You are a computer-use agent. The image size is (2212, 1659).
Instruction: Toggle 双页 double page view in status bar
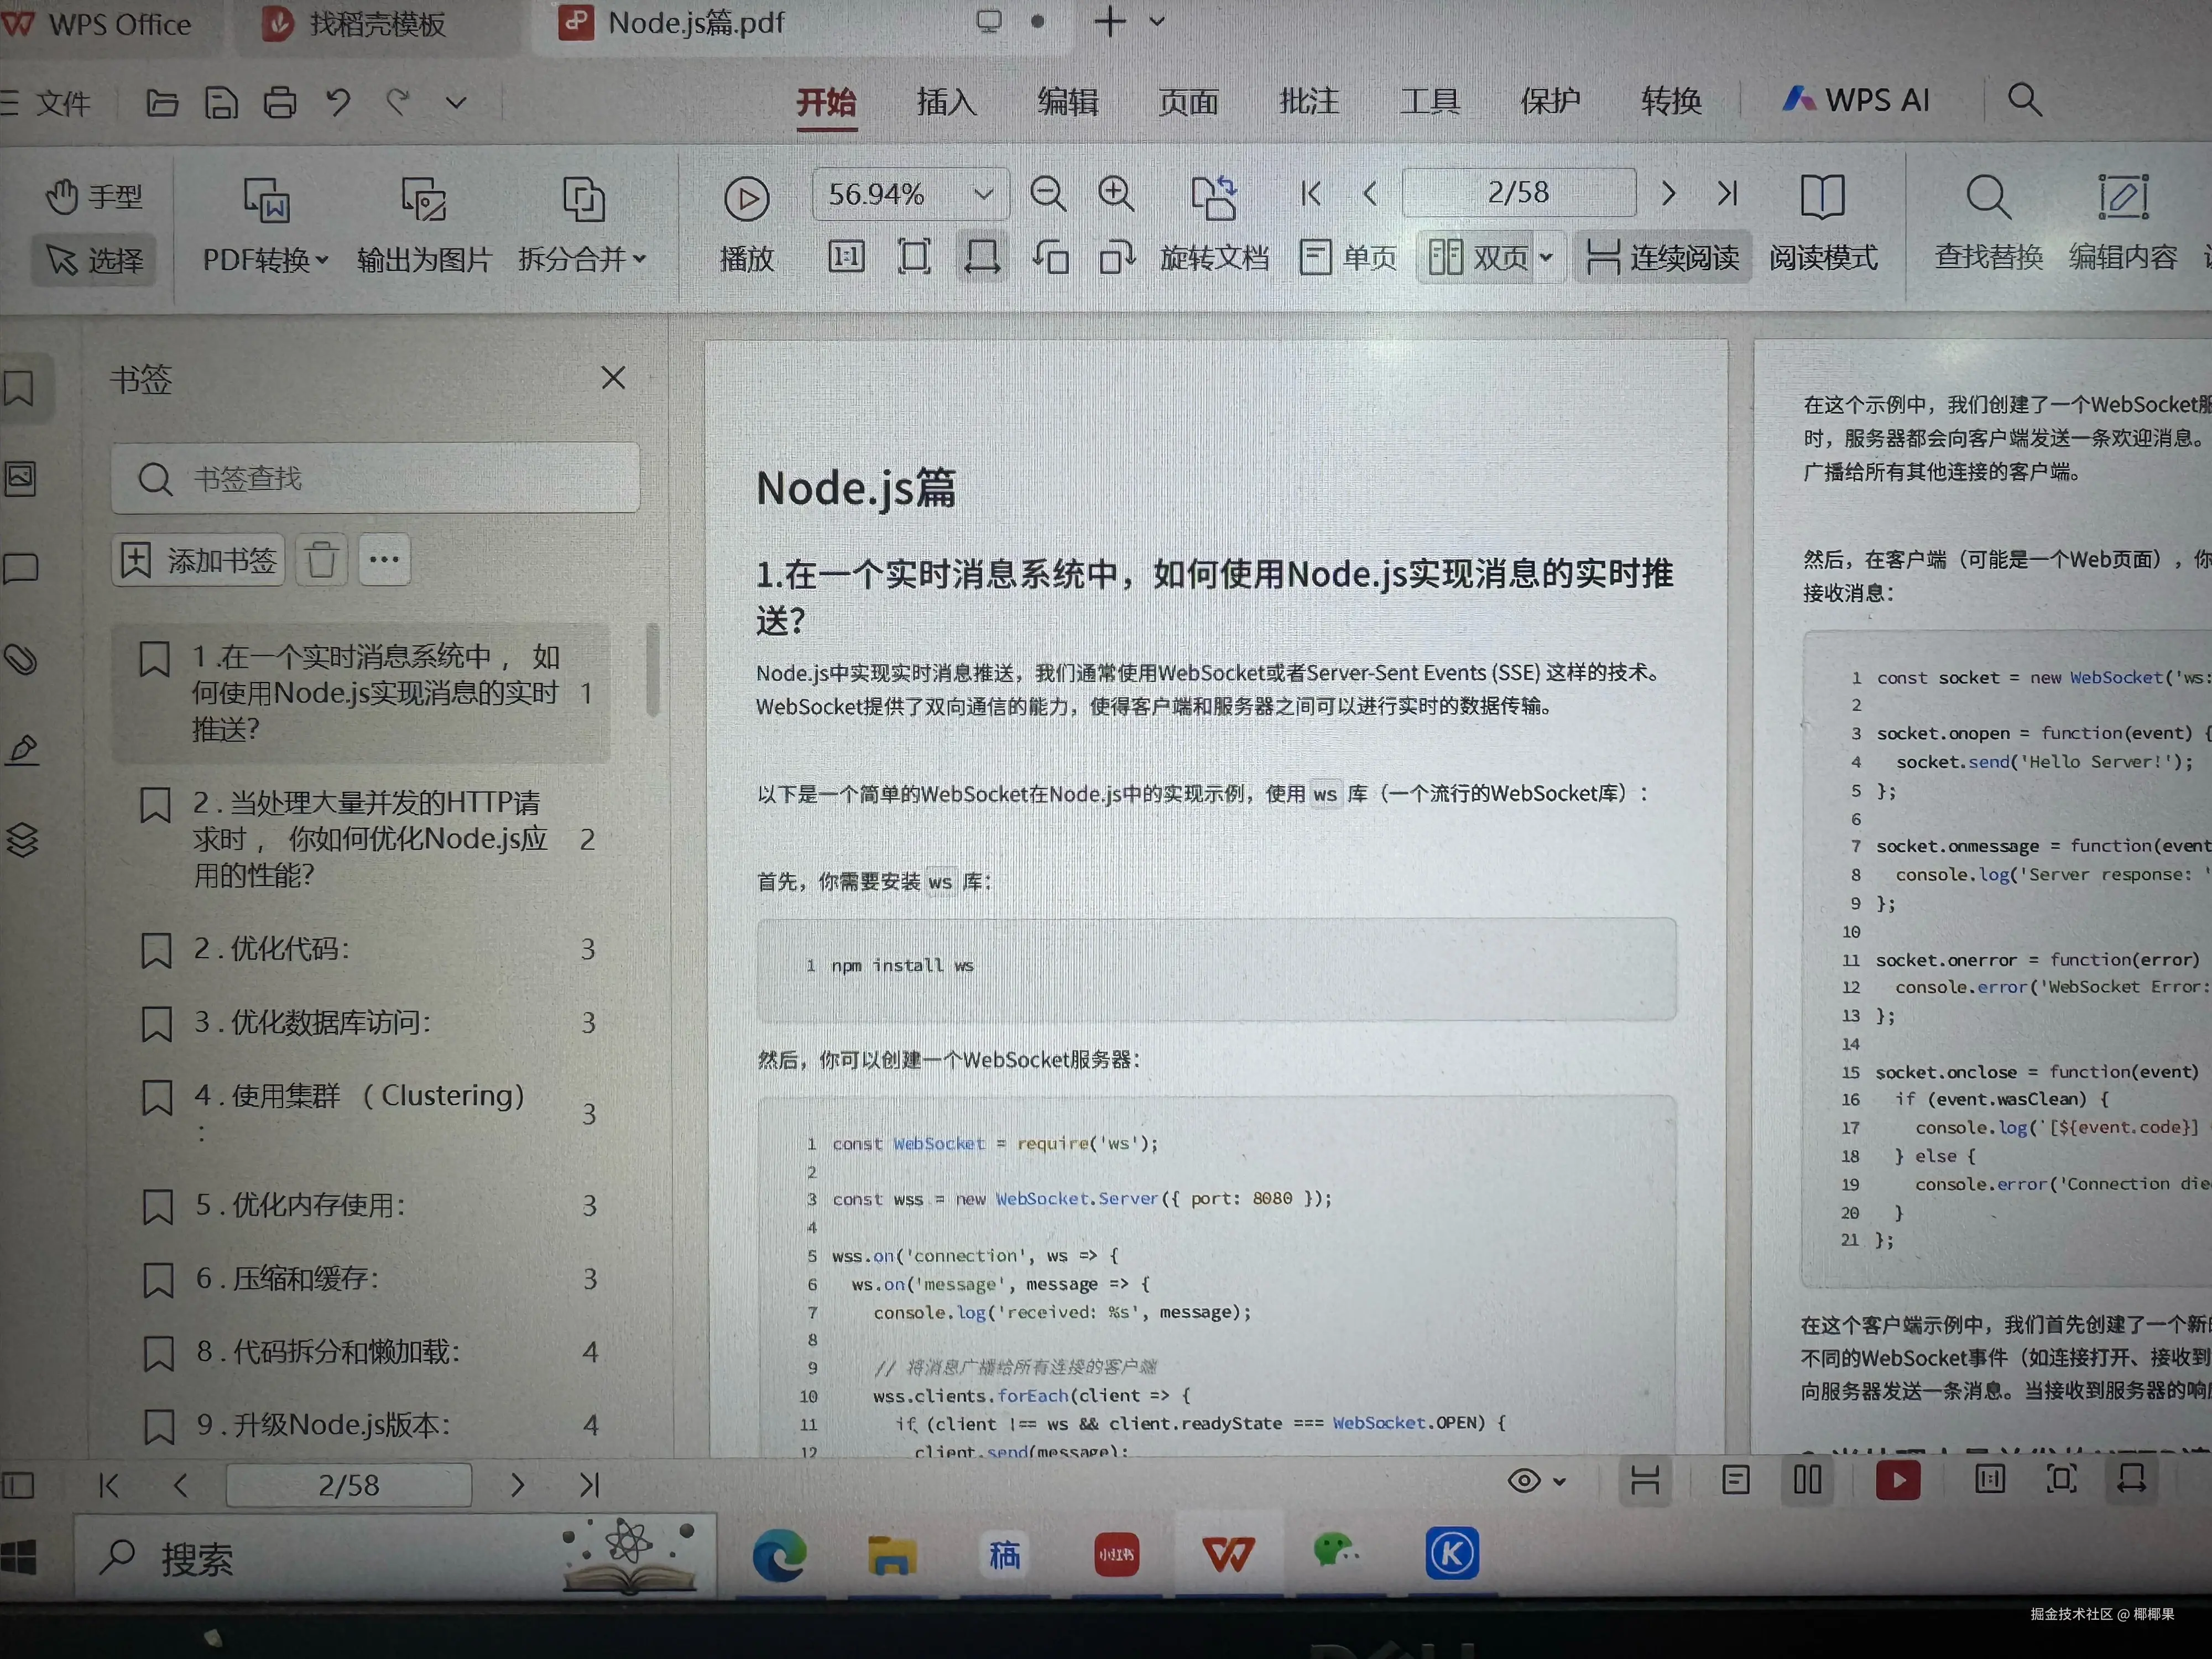[x=1807, y=1480]
